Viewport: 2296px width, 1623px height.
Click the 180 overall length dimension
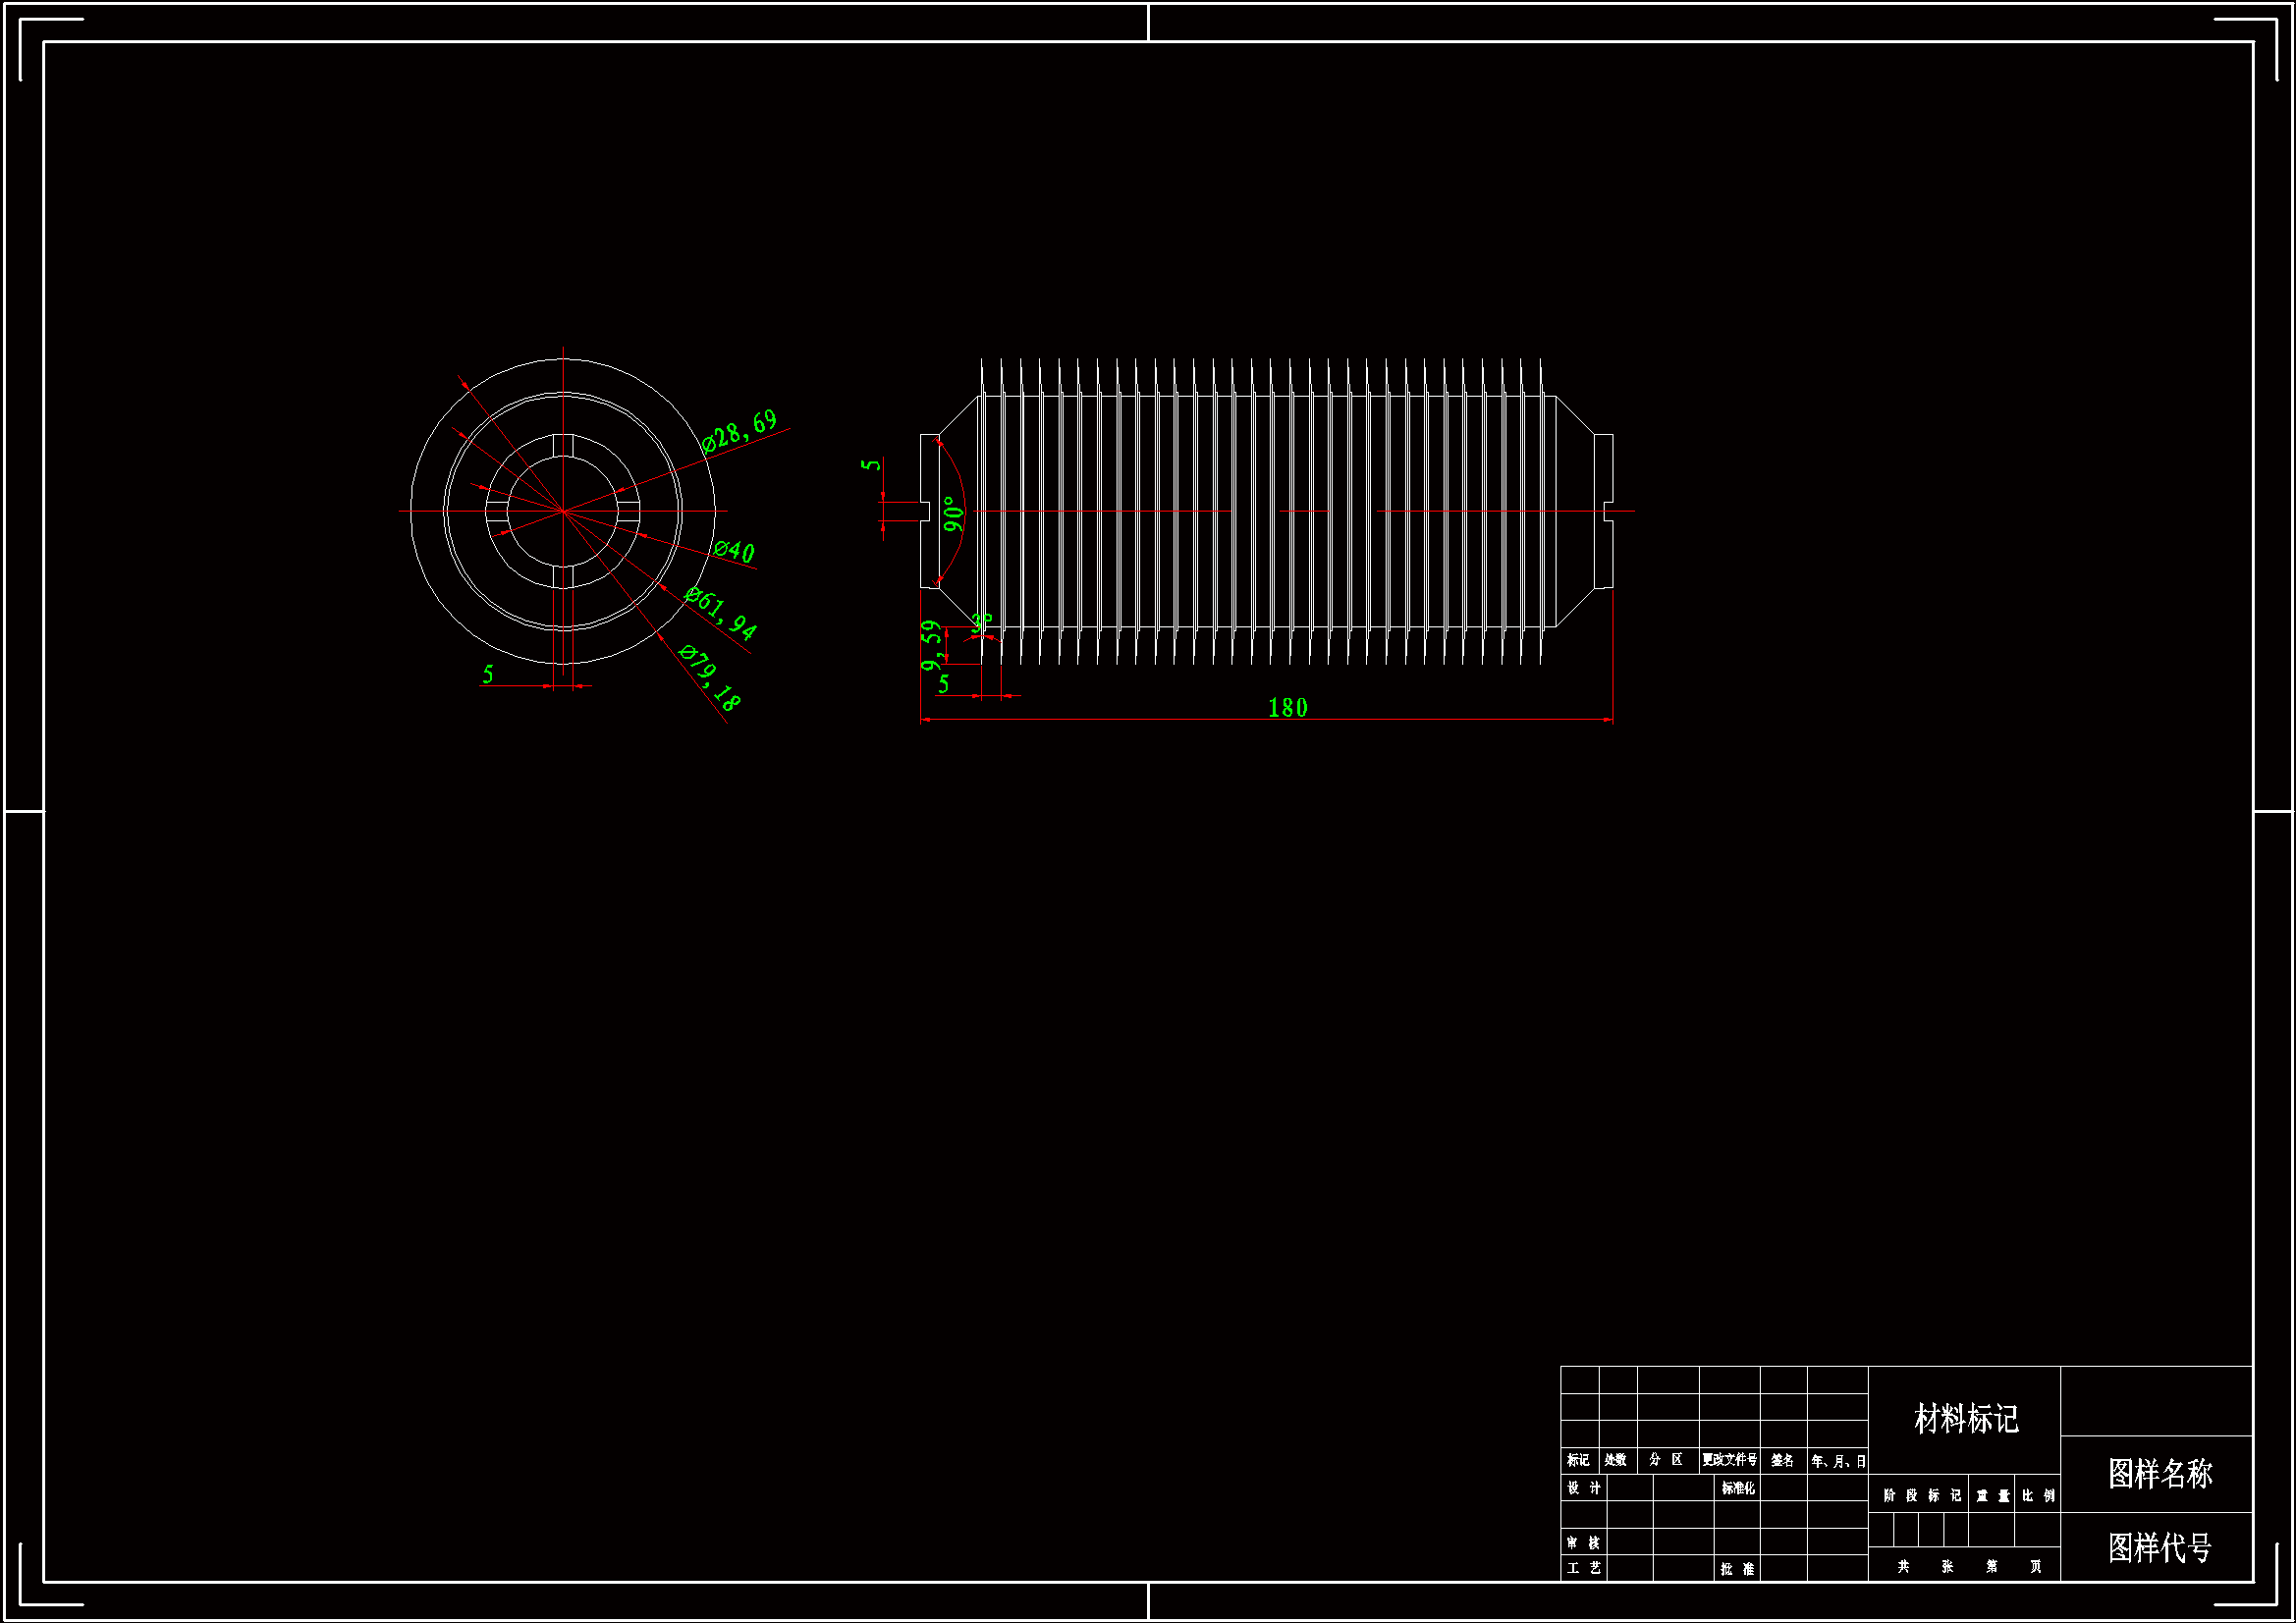[1287, 708]
